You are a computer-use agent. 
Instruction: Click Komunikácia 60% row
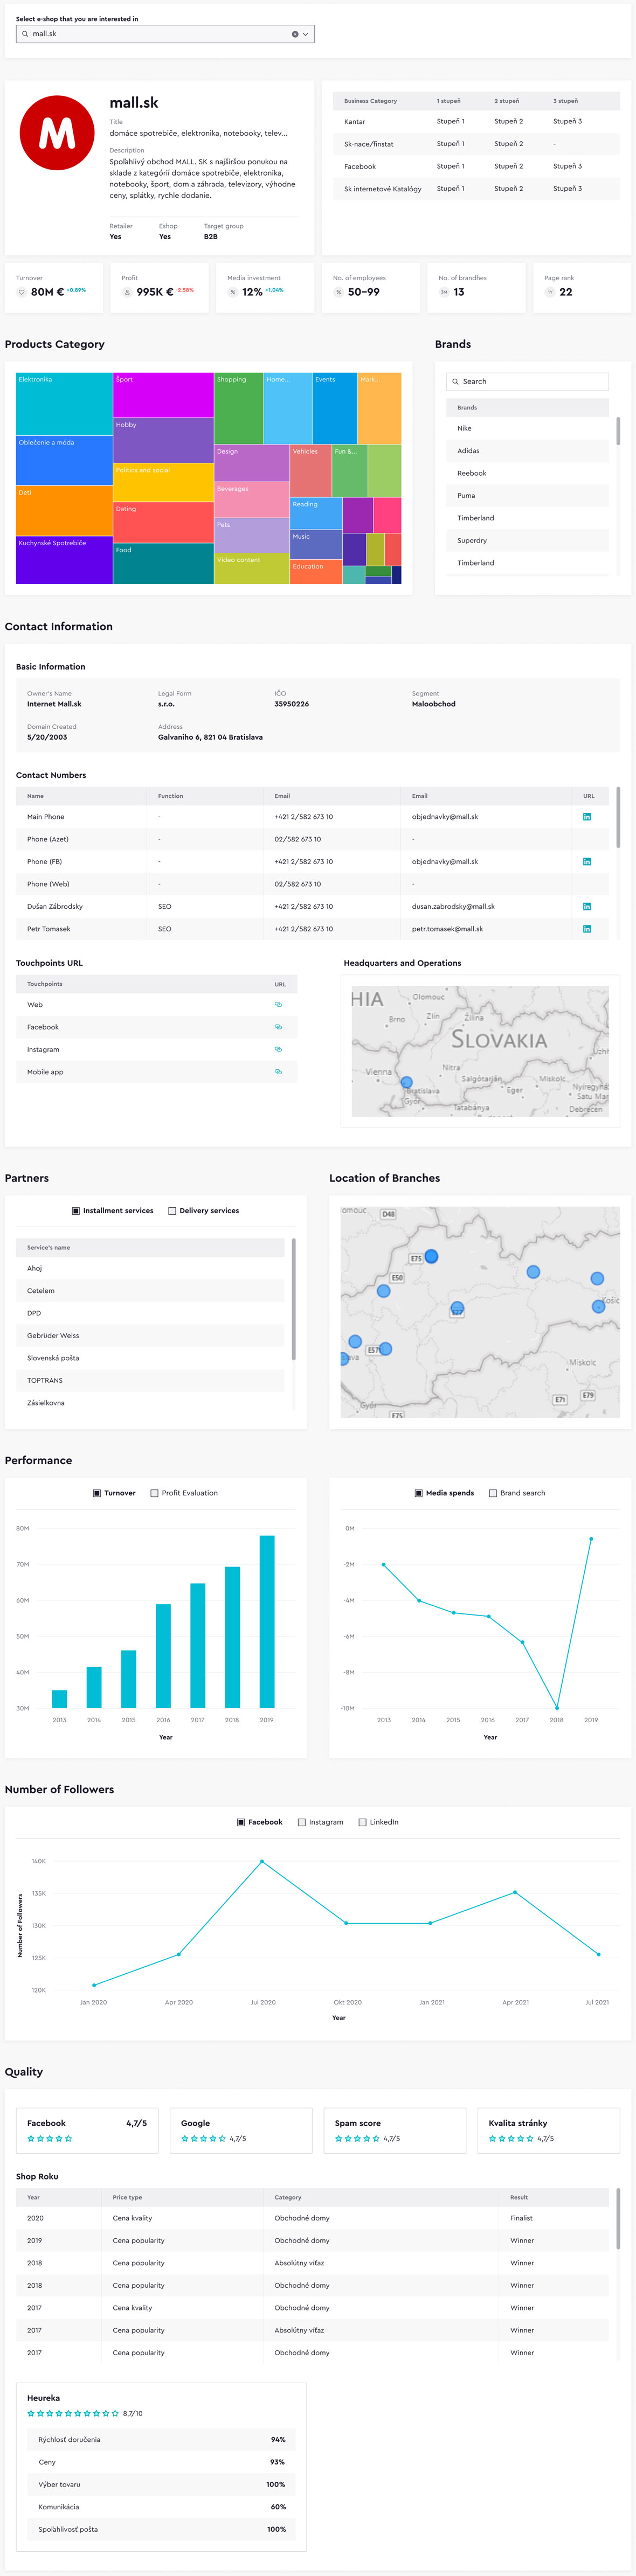click(x=162, y=2507)
